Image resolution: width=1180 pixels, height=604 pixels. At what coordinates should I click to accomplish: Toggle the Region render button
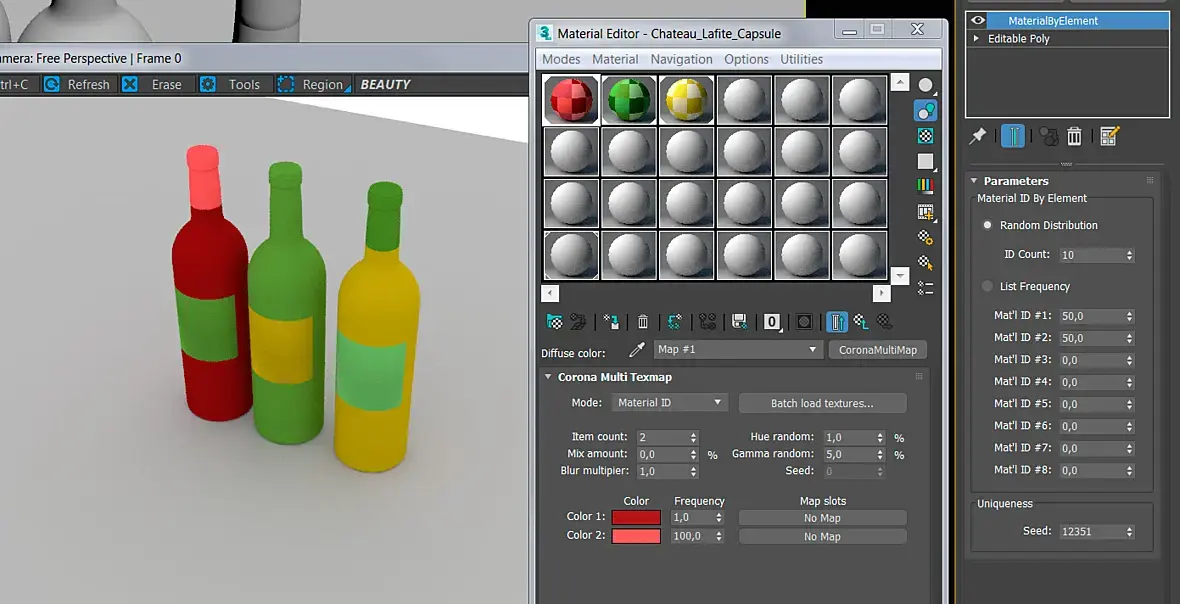tap(312, 84)
